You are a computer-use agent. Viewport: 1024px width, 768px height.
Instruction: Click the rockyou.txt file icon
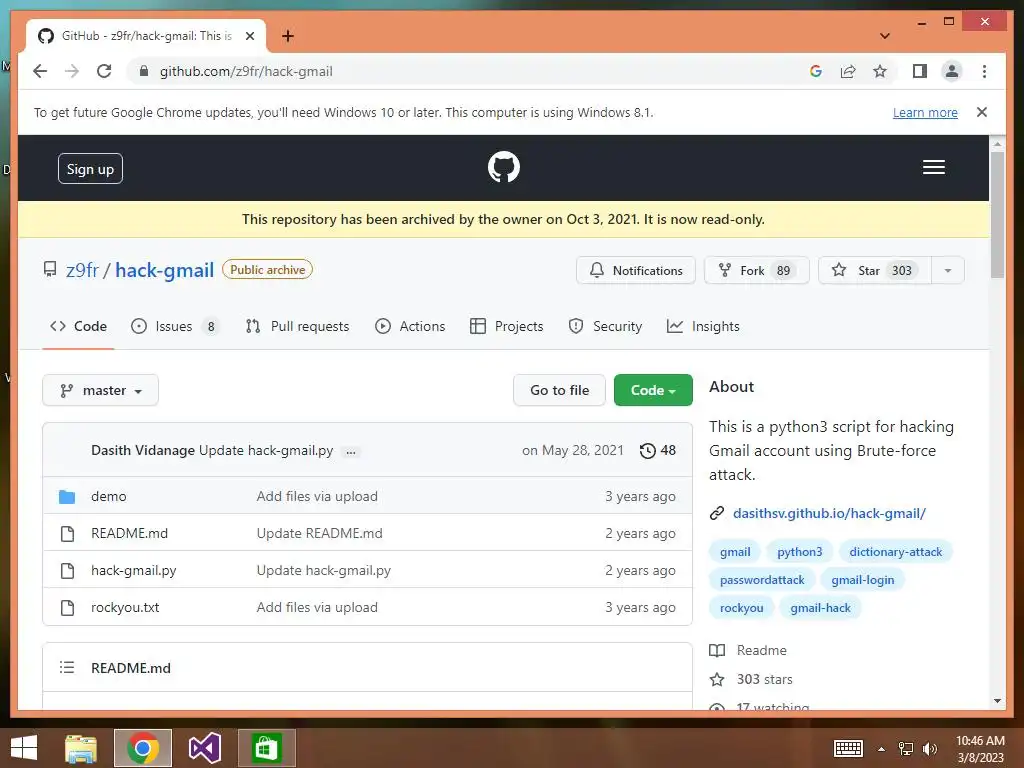tap(67, 607)
